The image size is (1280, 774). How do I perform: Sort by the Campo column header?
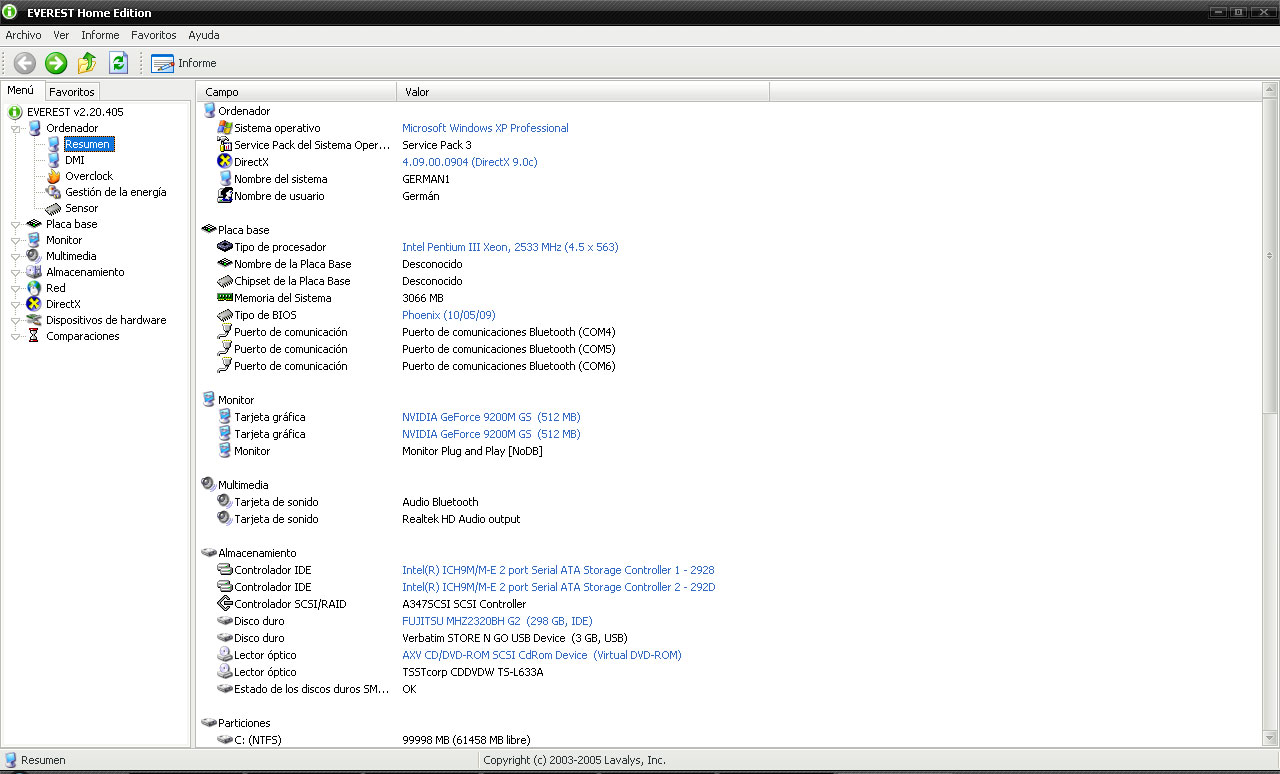tap(297, 92)
